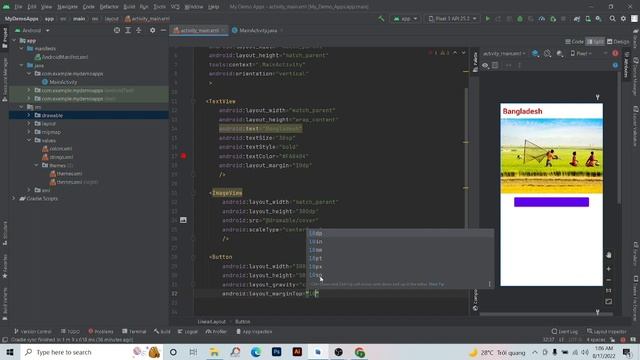Click red error indicator in preview toolbar
640x360 pixels.
(615, 53)
